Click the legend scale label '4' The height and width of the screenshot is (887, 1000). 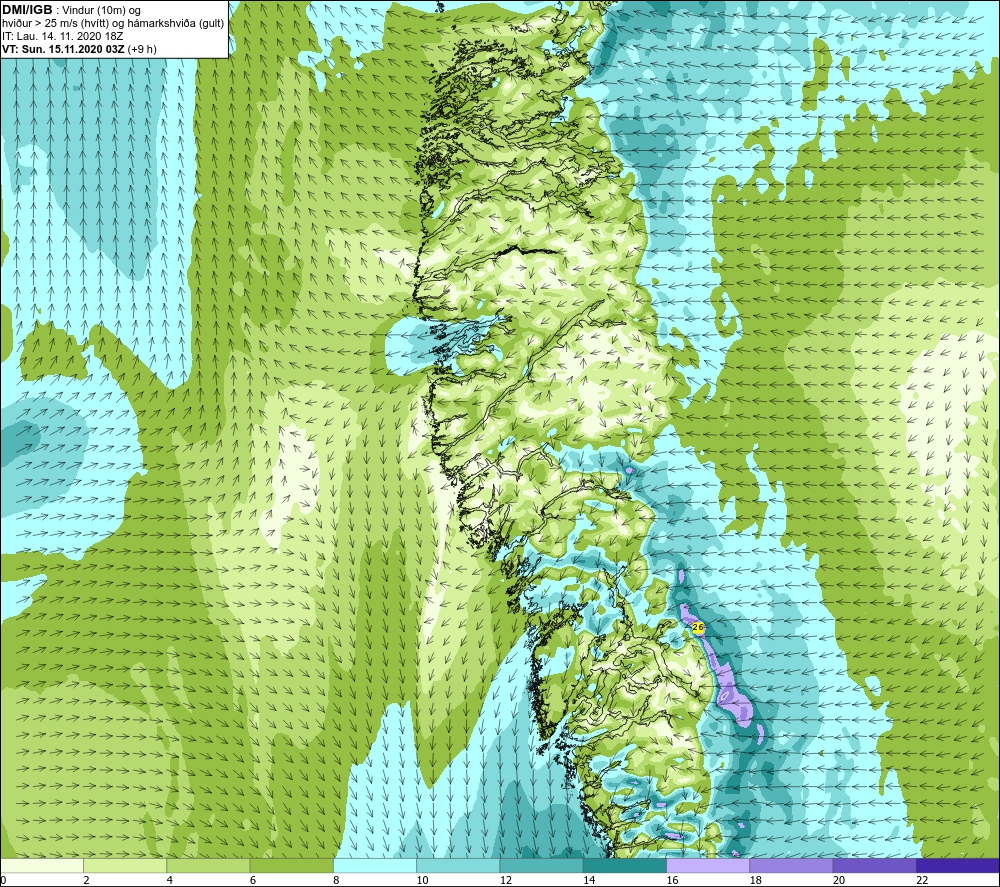[x=170, y=881]
